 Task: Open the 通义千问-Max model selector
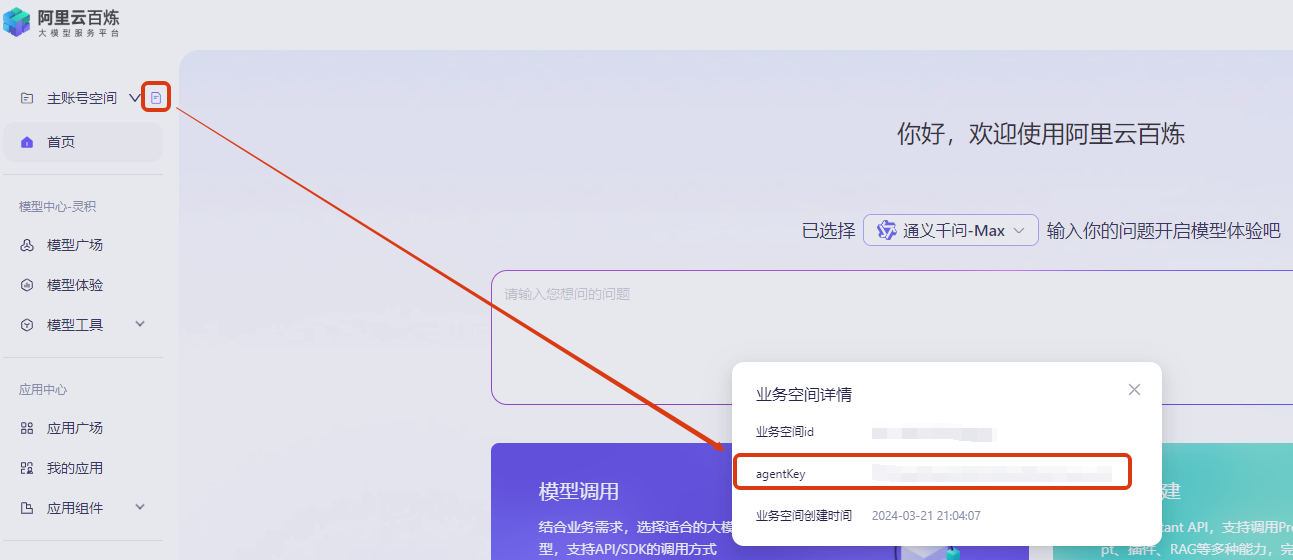951,230
